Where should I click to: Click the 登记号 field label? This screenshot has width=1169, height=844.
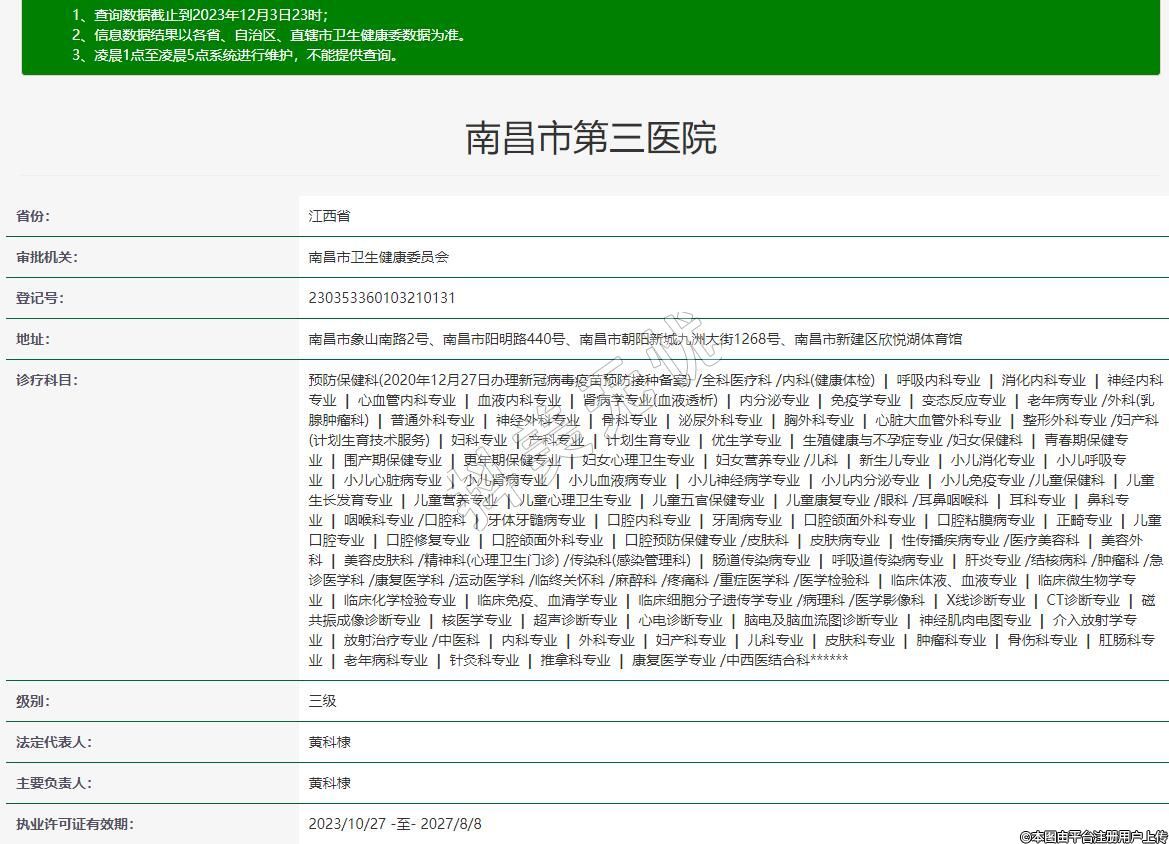click(x=39, y=298)
